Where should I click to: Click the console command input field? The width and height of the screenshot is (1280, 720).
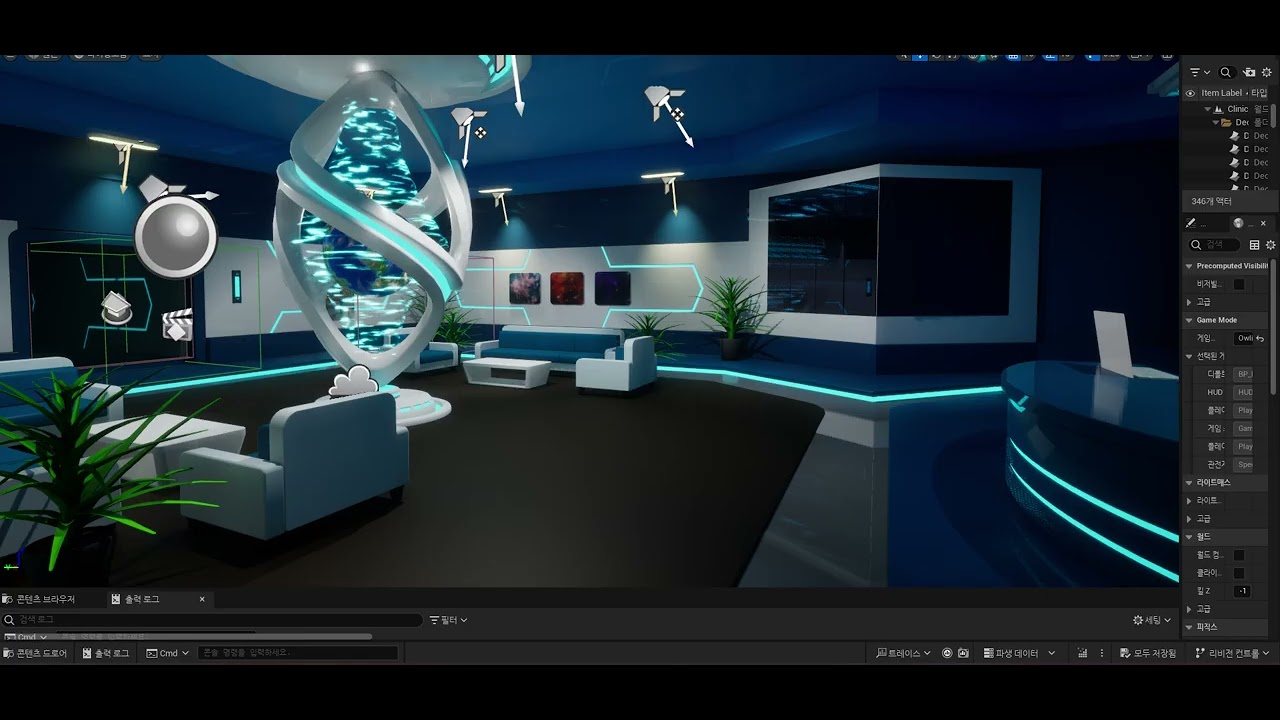297,653
